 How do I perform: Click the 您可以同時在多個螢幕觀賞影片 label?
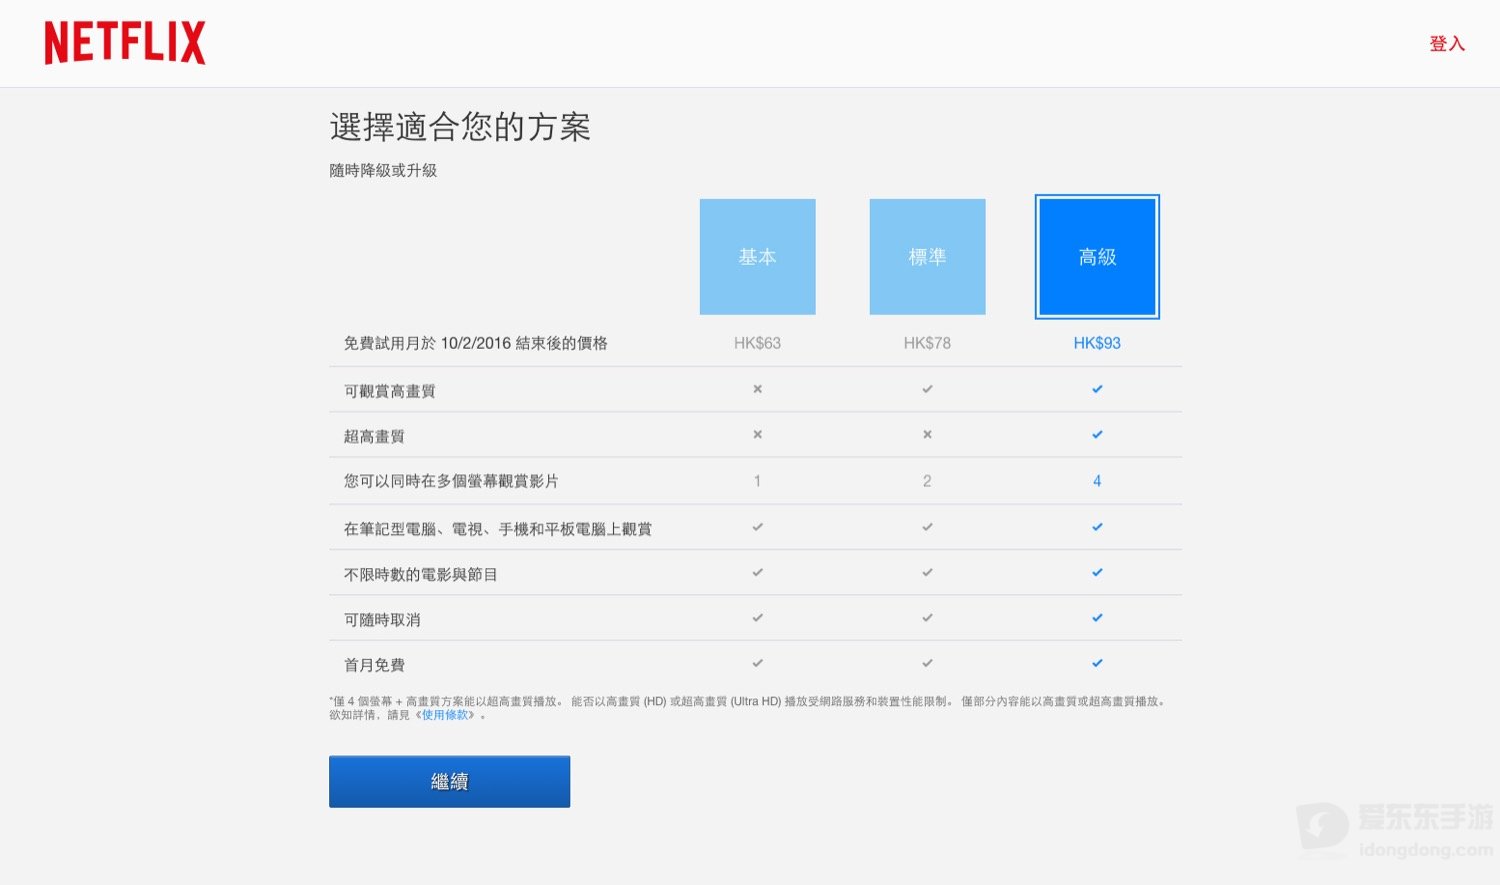pos(451,481)
